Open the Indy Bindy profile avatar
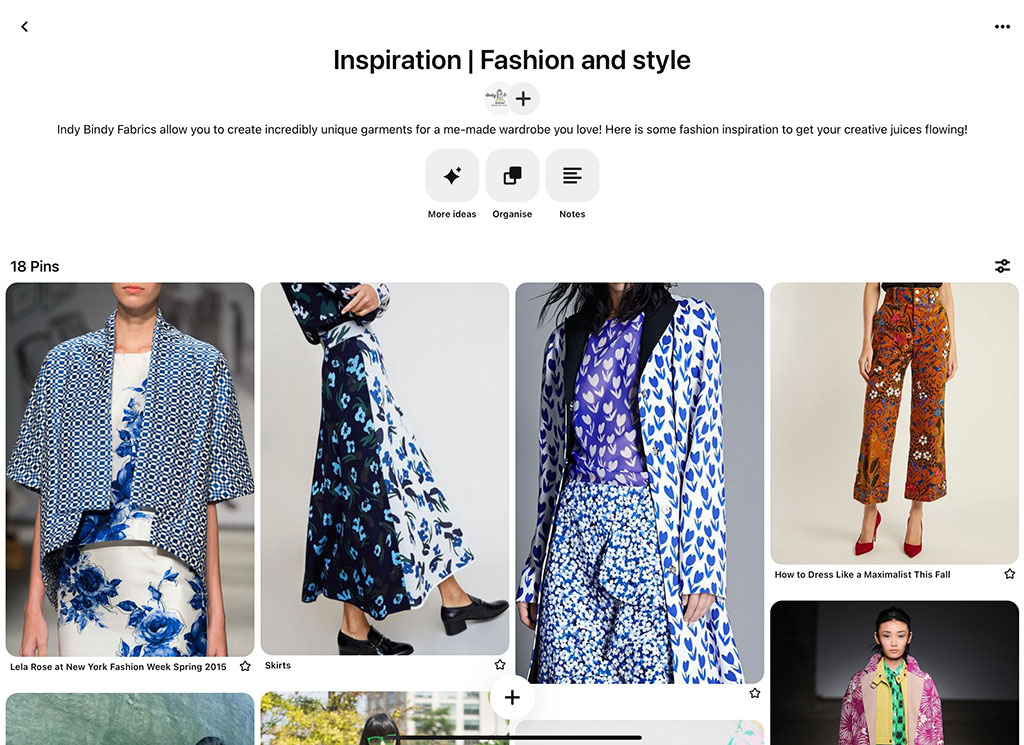This screenshot has height=745, width=1024. pos(499,98)
